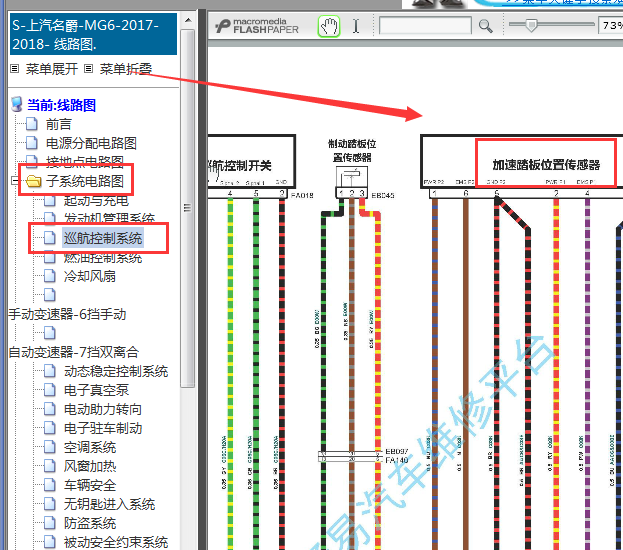Viewport: 623px width, 550px height.
Task: Open the 防盗系统 tree item
Action: (90, 523)
